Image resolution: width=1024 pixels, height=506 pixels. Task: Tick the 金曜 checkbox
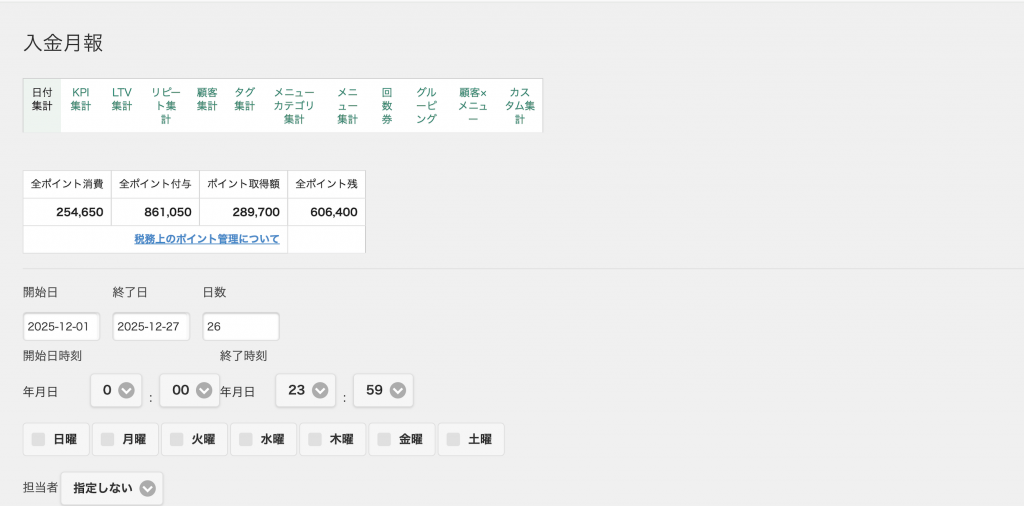pyautogui.click(x=384, y=439)
